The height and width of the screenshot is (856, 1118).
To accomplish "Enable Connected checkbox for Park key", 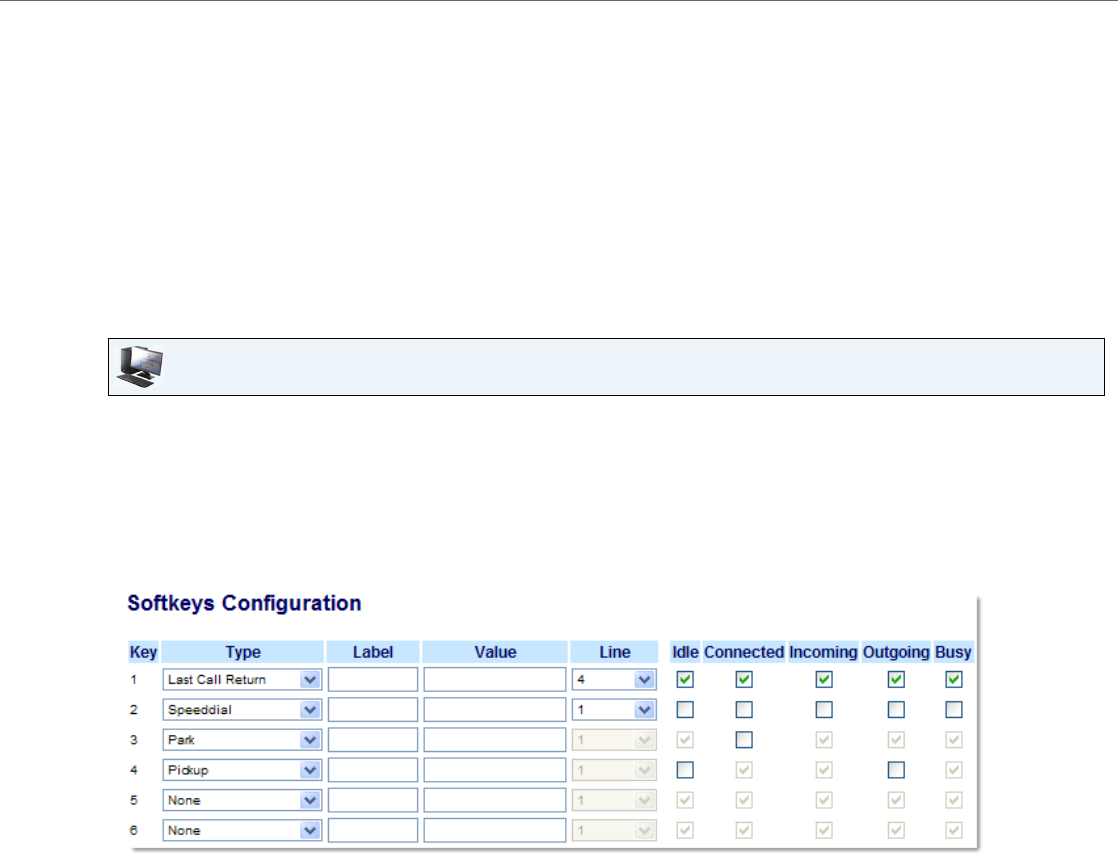I will [744, 740].
